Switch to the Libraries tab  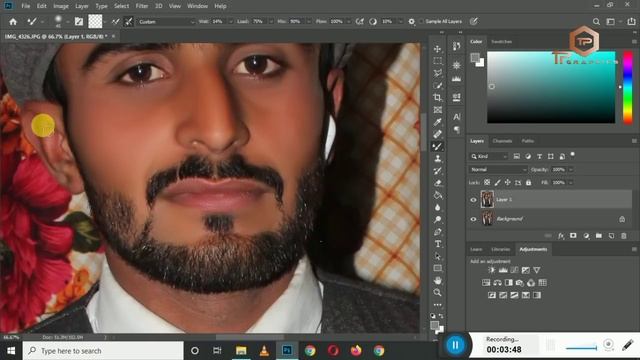[500, 249]
